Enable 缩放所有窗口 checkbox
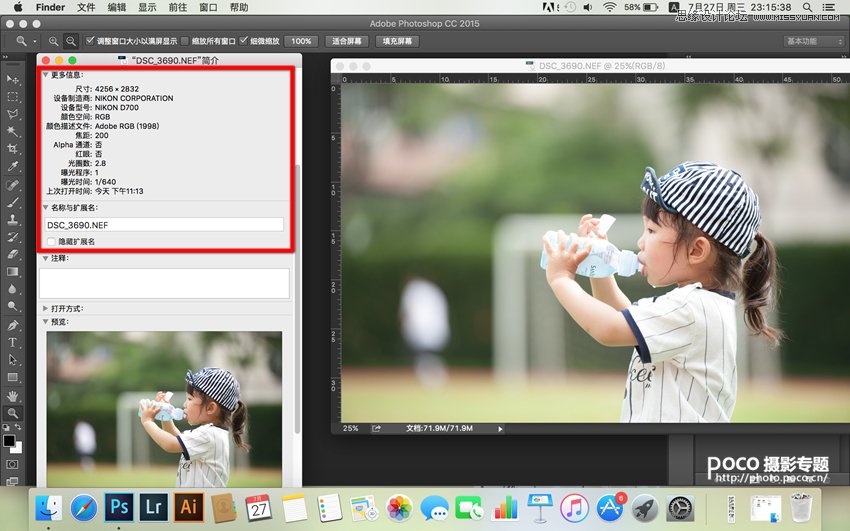This screenshot has width=850, height=531. [x=185, y=41]
